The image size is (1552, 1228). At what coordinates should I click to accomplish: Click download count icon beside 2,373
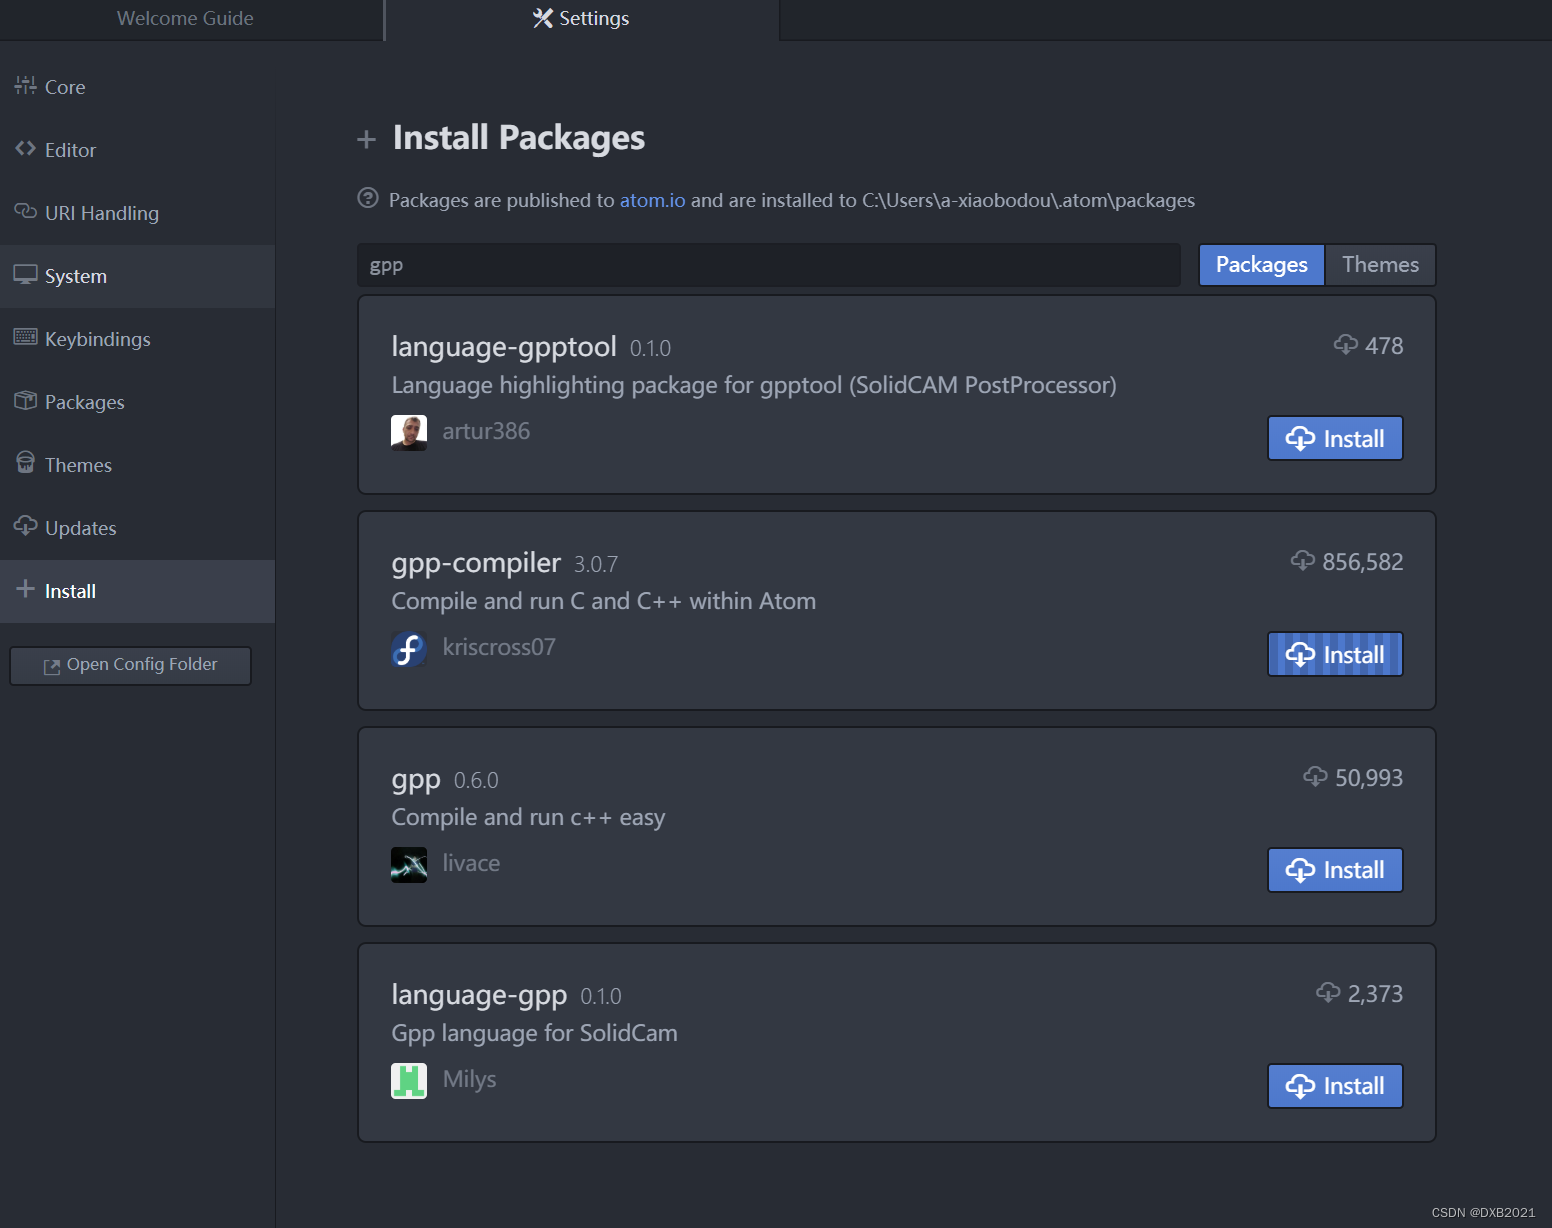pos(1328,993)
